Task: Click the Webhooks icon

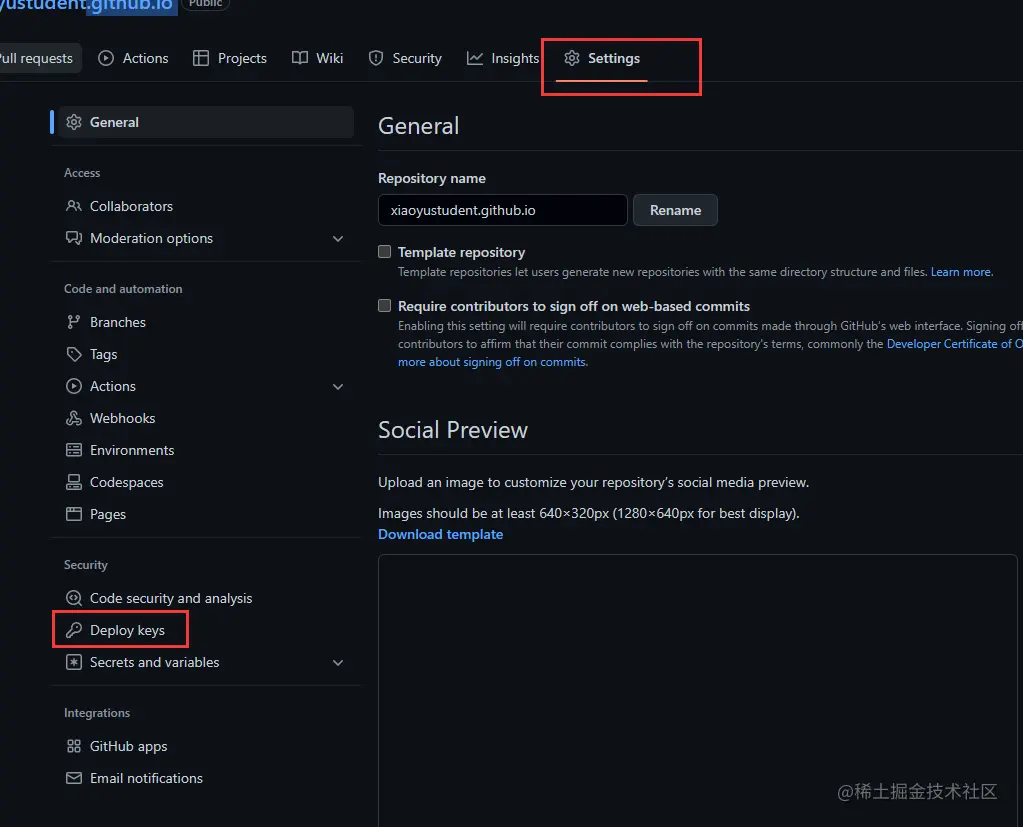Action: pyautogui.click(x=74, y=418)
